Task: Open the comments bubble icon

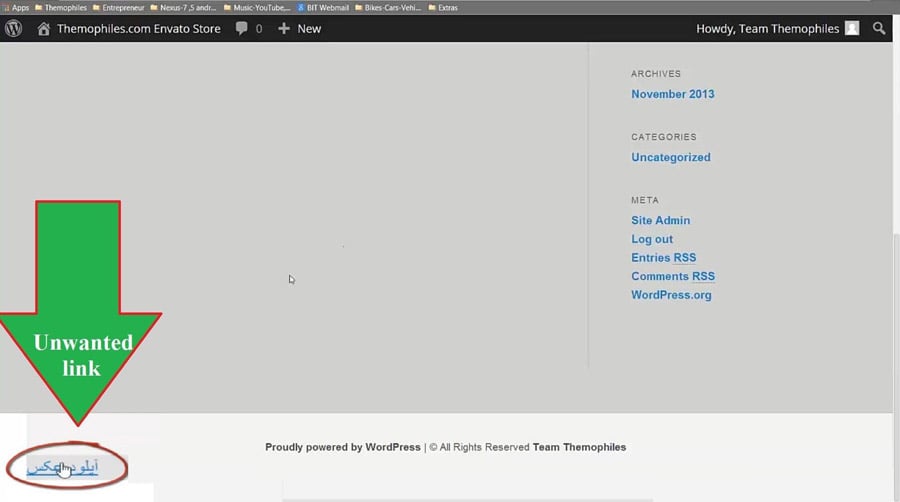Action: 242,29
